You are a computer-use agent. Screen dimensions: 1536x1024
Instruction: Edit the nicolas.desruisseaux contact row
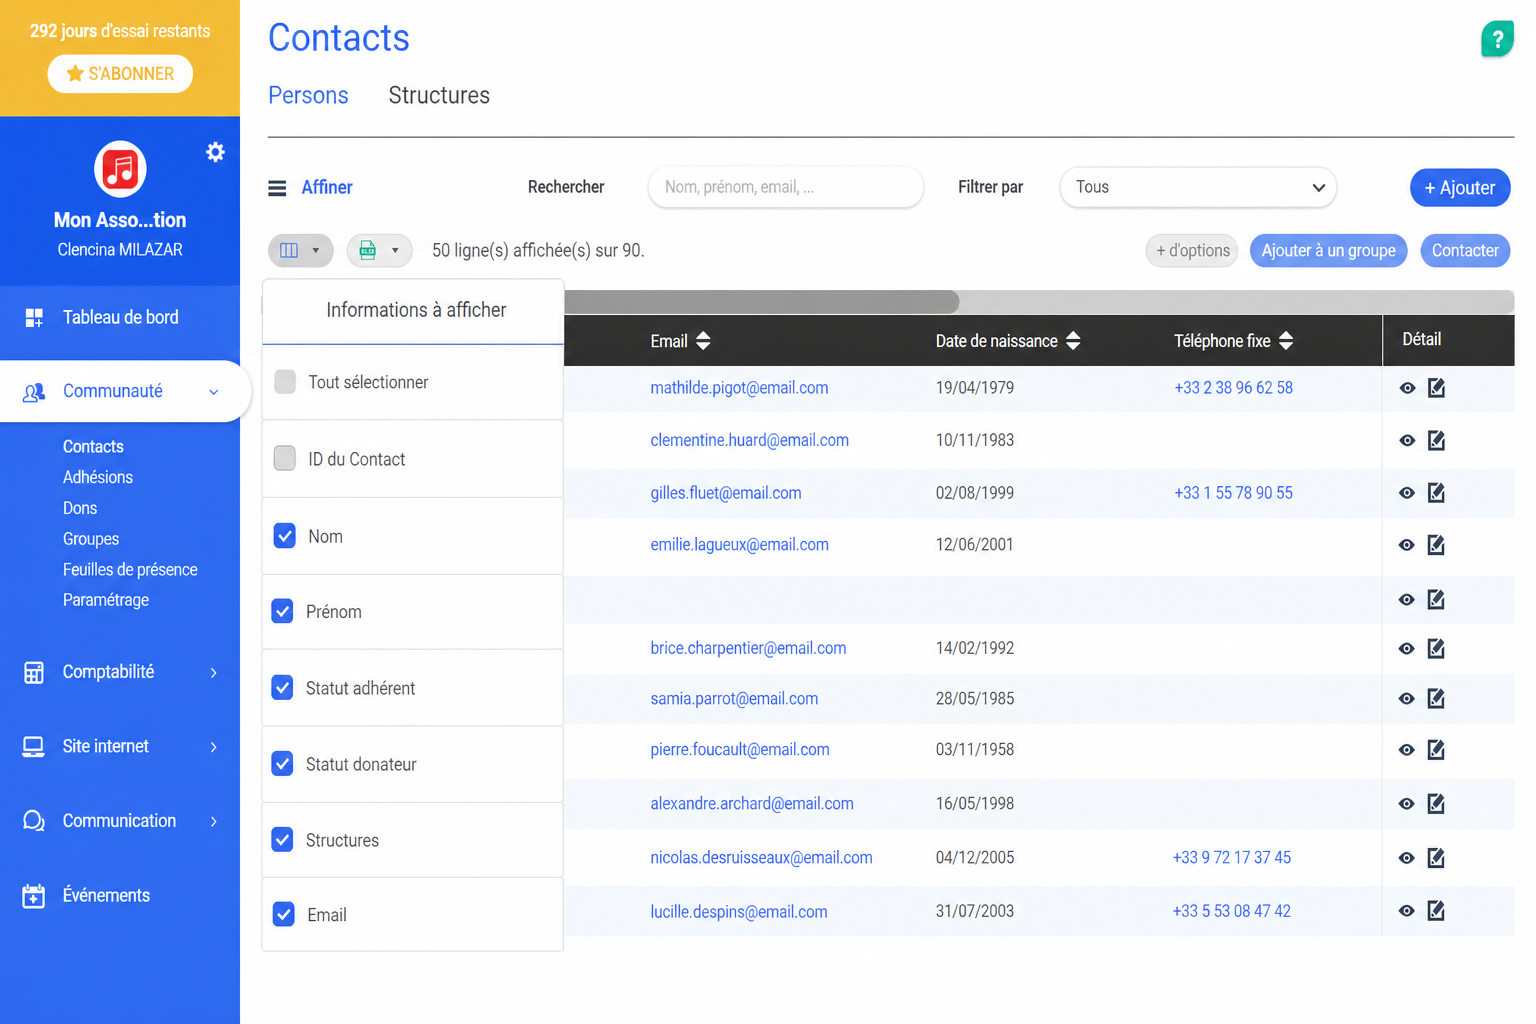coord(1436,857)
